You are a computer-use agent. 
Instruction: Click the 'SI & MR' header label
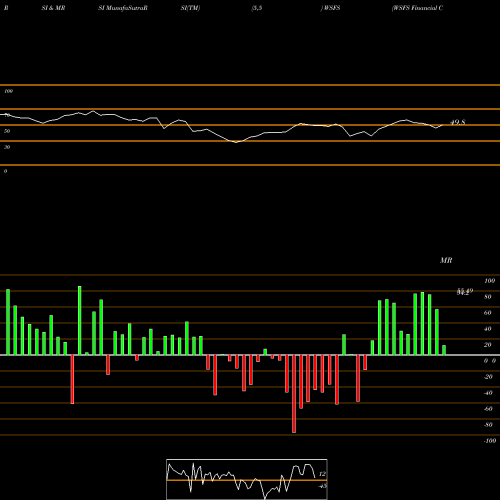point(53,8)
